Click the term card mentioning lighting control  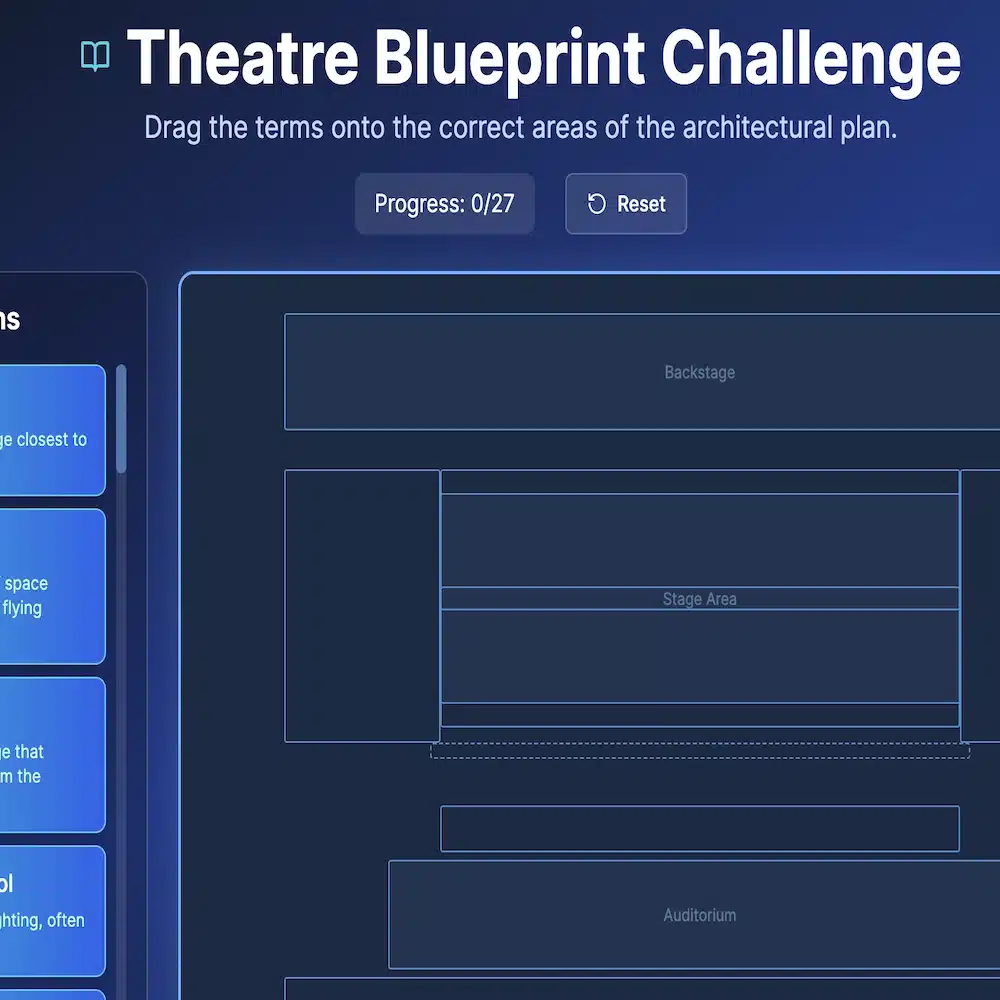[50, 910]
